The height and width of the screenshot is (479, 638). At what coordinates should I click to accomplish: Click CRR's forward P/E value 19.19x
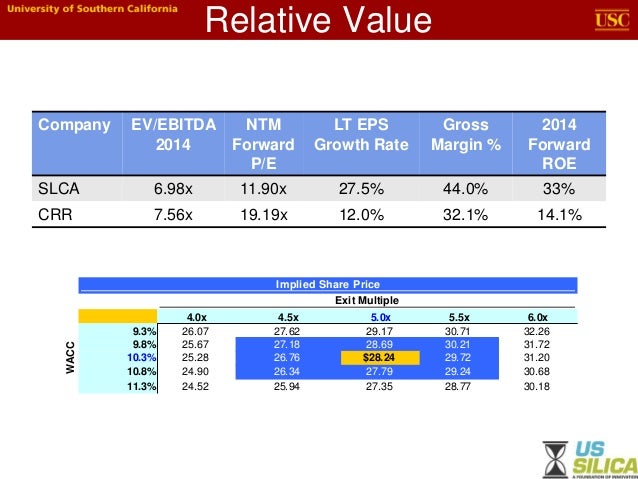coord(264,214)
